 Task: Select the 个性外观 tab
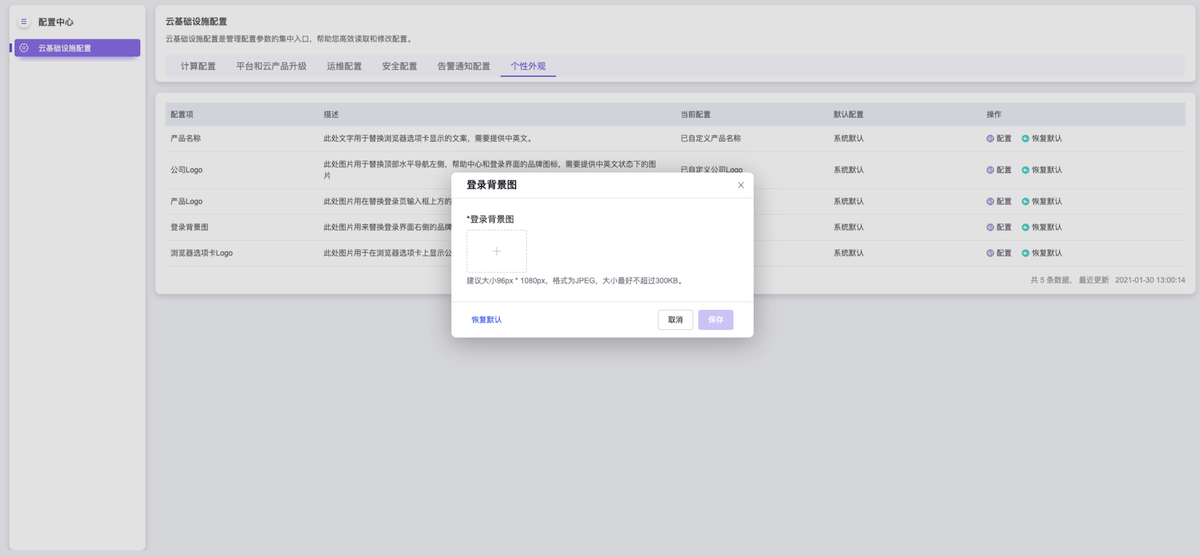pos(528,67)
